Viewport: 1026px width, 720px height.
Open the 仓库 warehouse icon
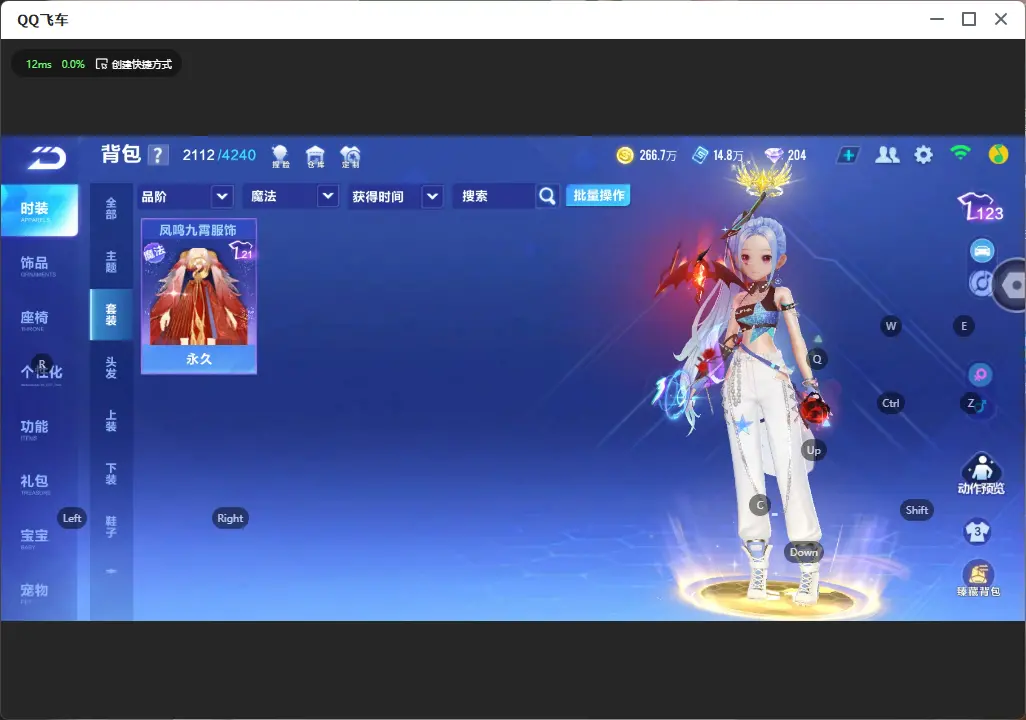tap(315, 156)
